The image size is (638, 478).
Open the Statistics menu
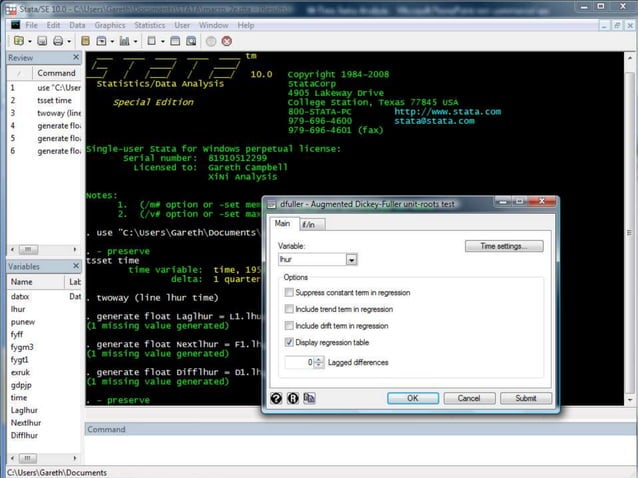point(149,24)
